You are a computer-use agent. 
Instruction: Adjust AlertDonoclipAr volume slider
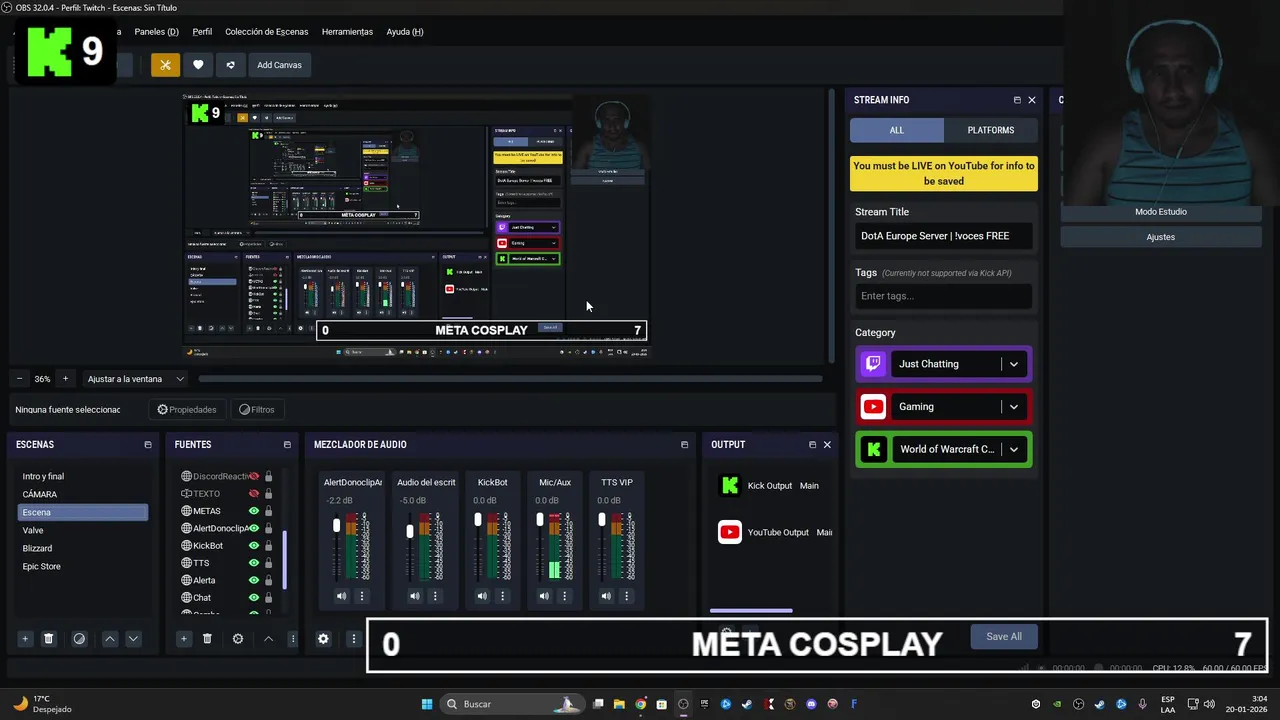pos(337,526)
